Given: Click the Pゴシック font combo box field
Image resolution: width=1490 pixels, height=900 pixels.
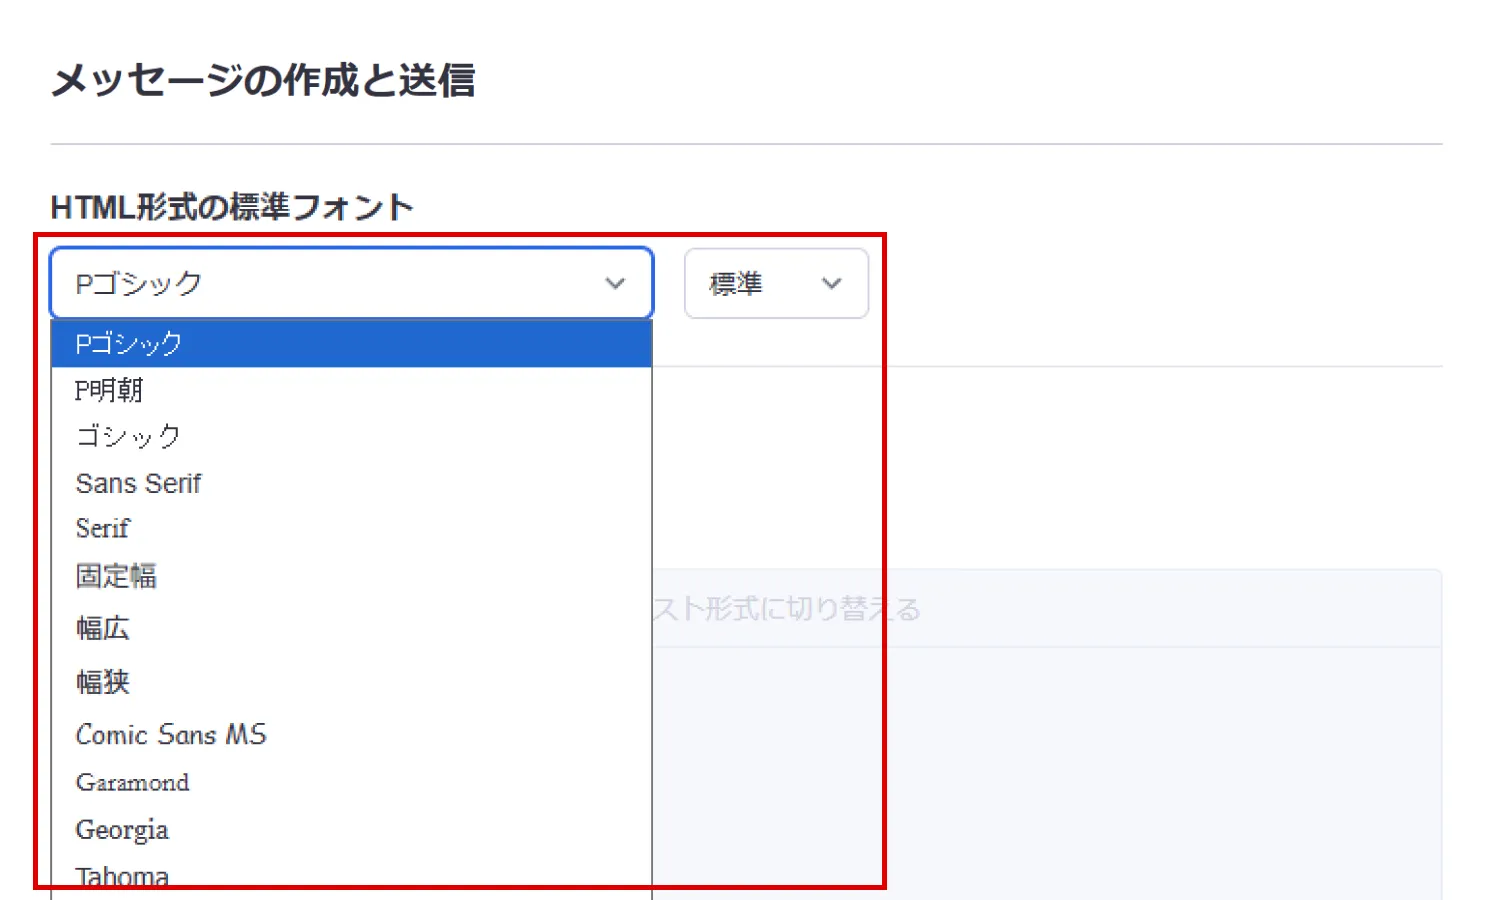Looking at the screenshot, I should point(330,284).
